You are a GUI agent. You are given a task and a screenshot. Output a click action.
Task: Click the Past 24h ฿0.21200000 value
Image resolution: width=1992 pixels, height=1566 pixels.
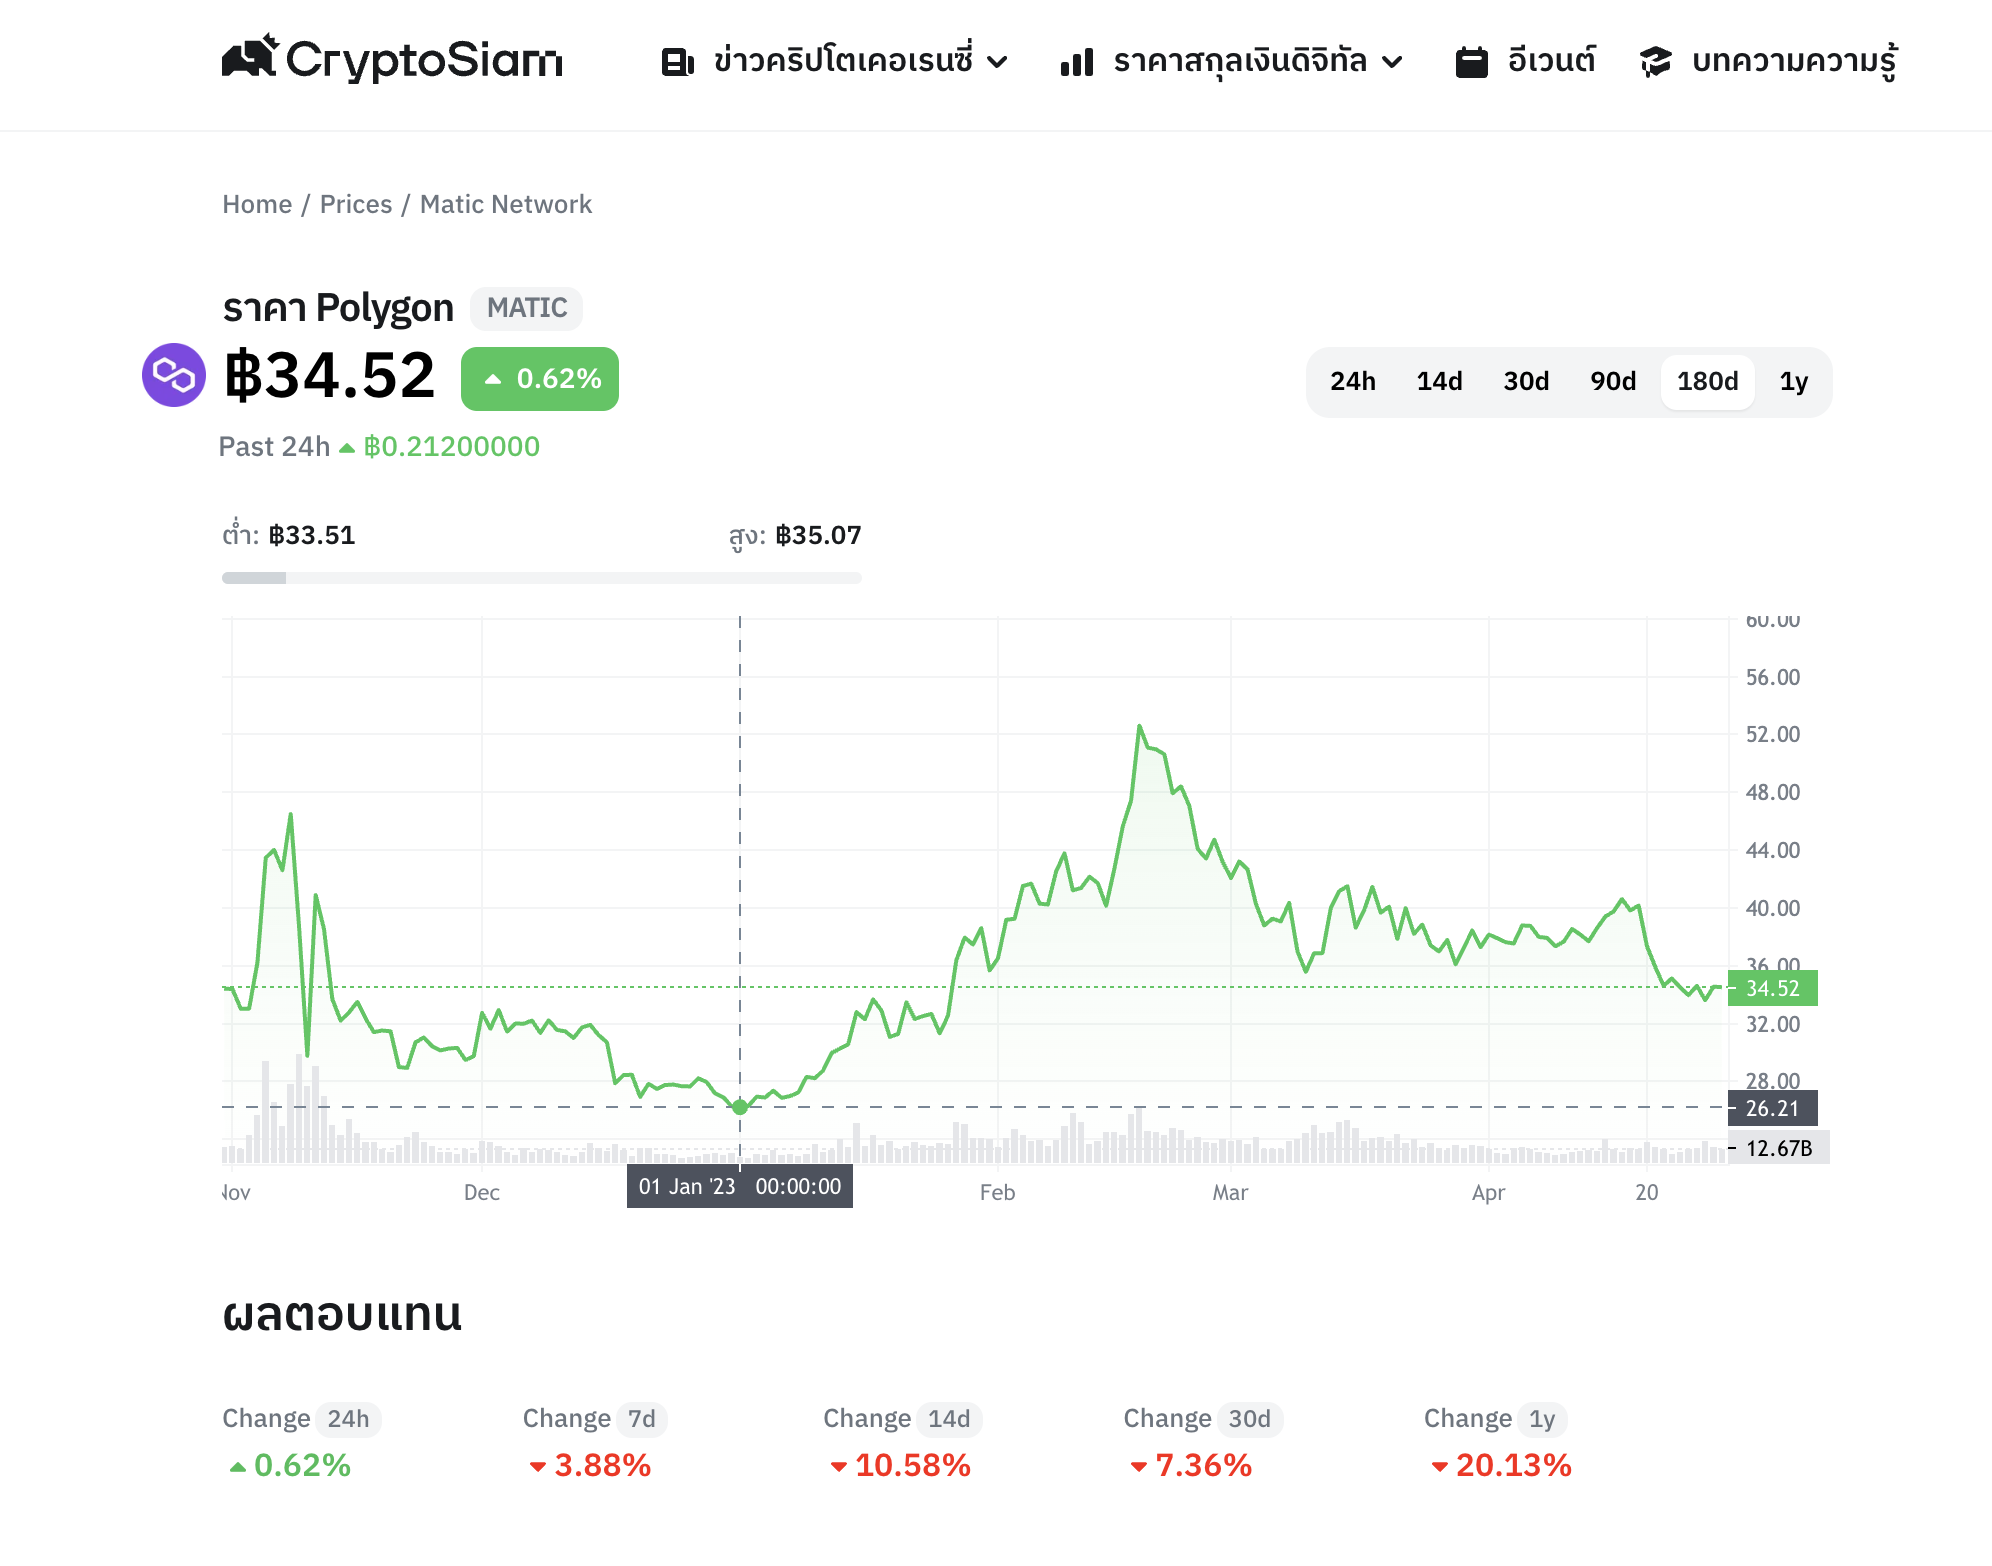[452, 447]
